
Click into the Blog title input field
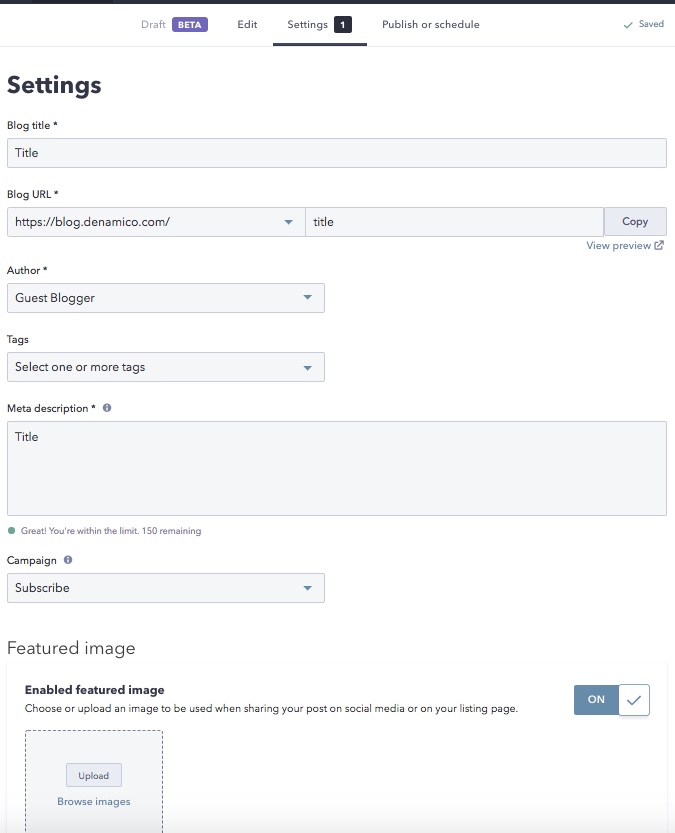click(337, 153)
